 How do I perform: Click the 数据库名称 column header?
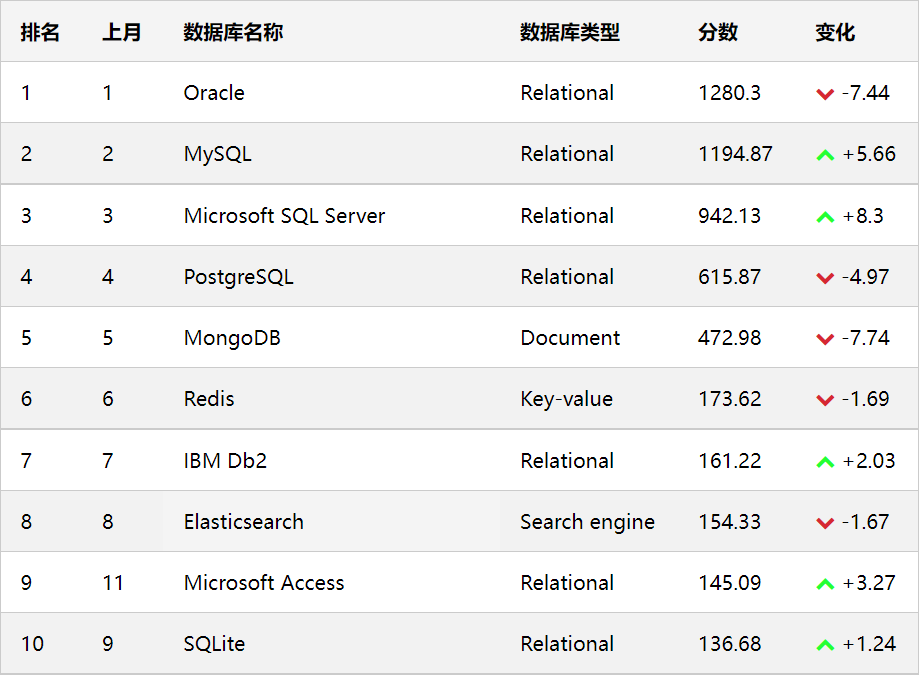(x=233, y=32)
